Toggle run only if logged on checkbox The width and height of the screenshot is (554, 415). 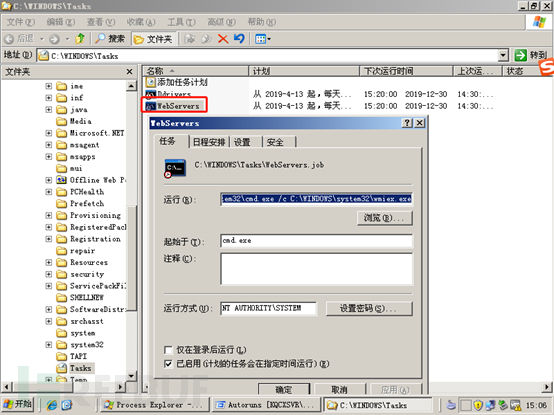point(169,350)
